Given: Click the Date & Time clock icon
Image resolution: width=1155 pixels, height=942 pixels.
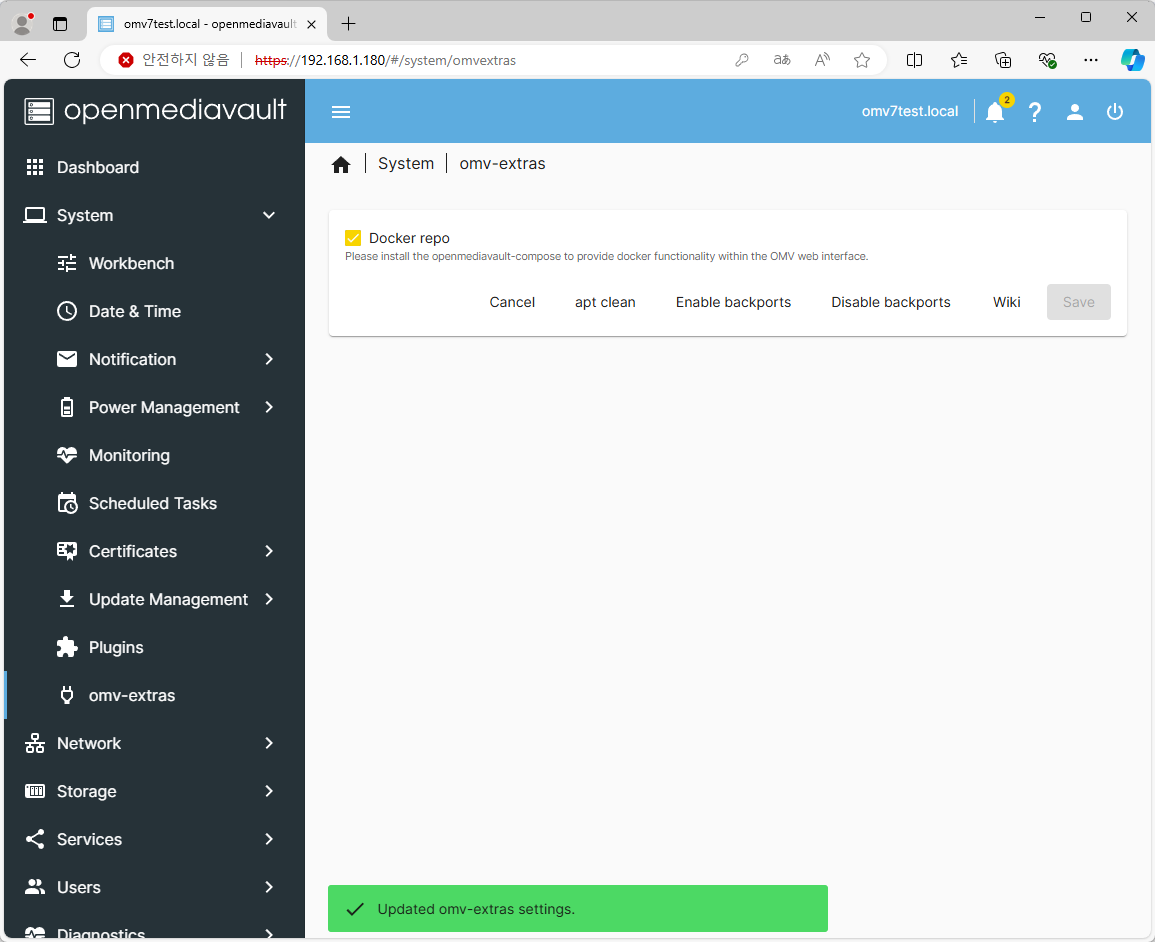Looking at the screenshot, I should point(67,311).
